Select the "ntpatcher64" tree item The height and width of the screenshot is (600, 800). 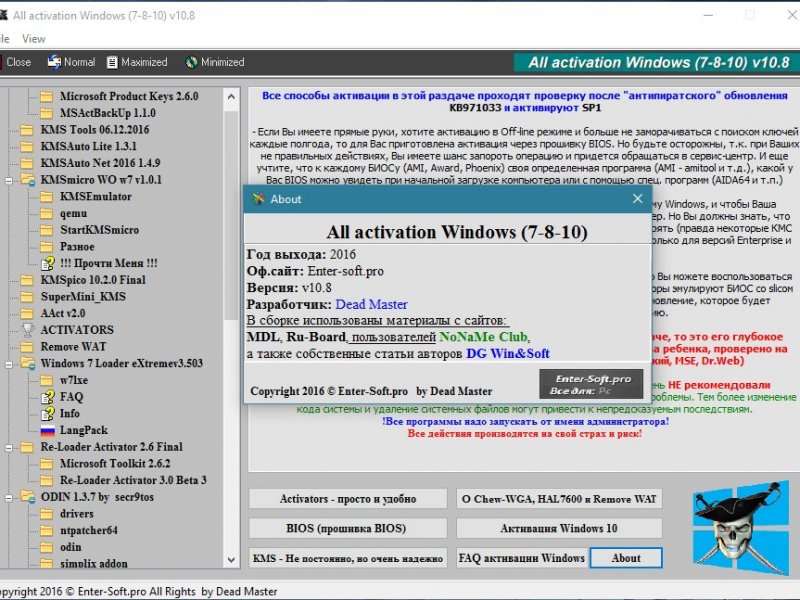(x=89, y=531)
